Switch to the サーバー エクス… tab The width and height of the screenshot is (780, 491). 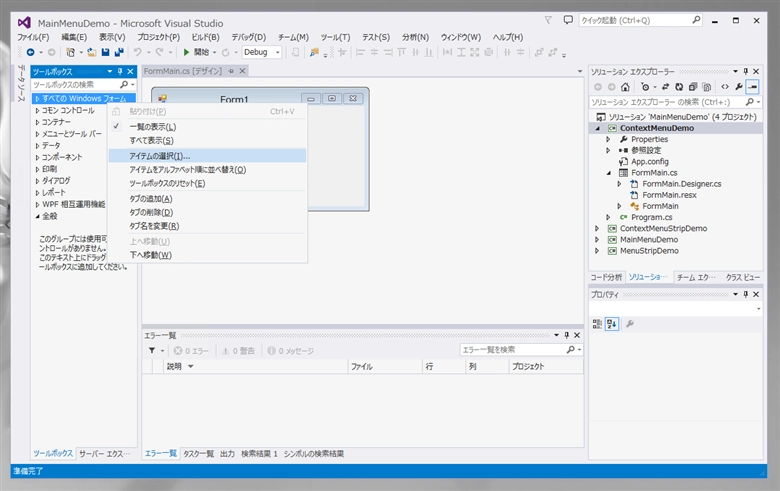(x=104, y=454)
